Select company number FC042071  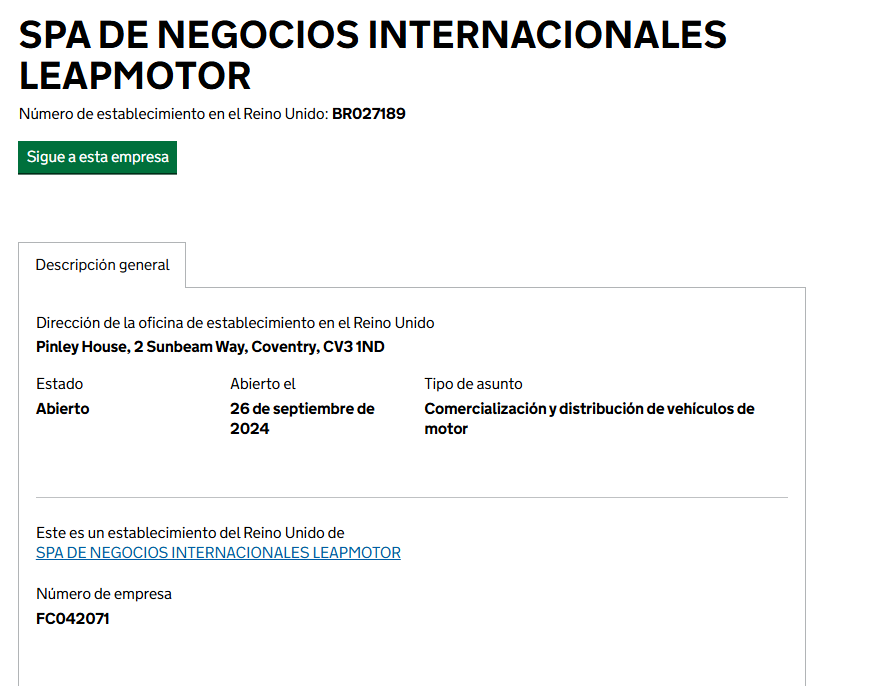tap(72, 618)
